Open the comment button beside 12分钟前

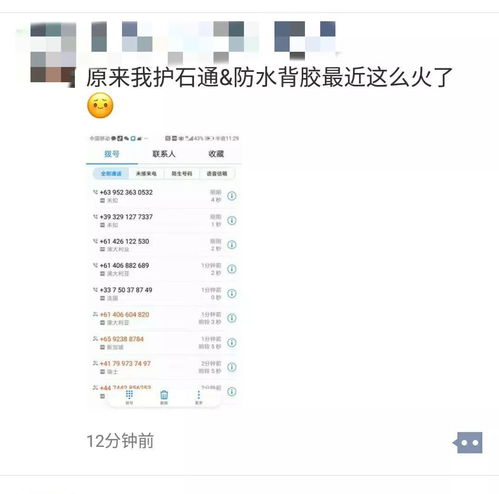tap(468, 443)
